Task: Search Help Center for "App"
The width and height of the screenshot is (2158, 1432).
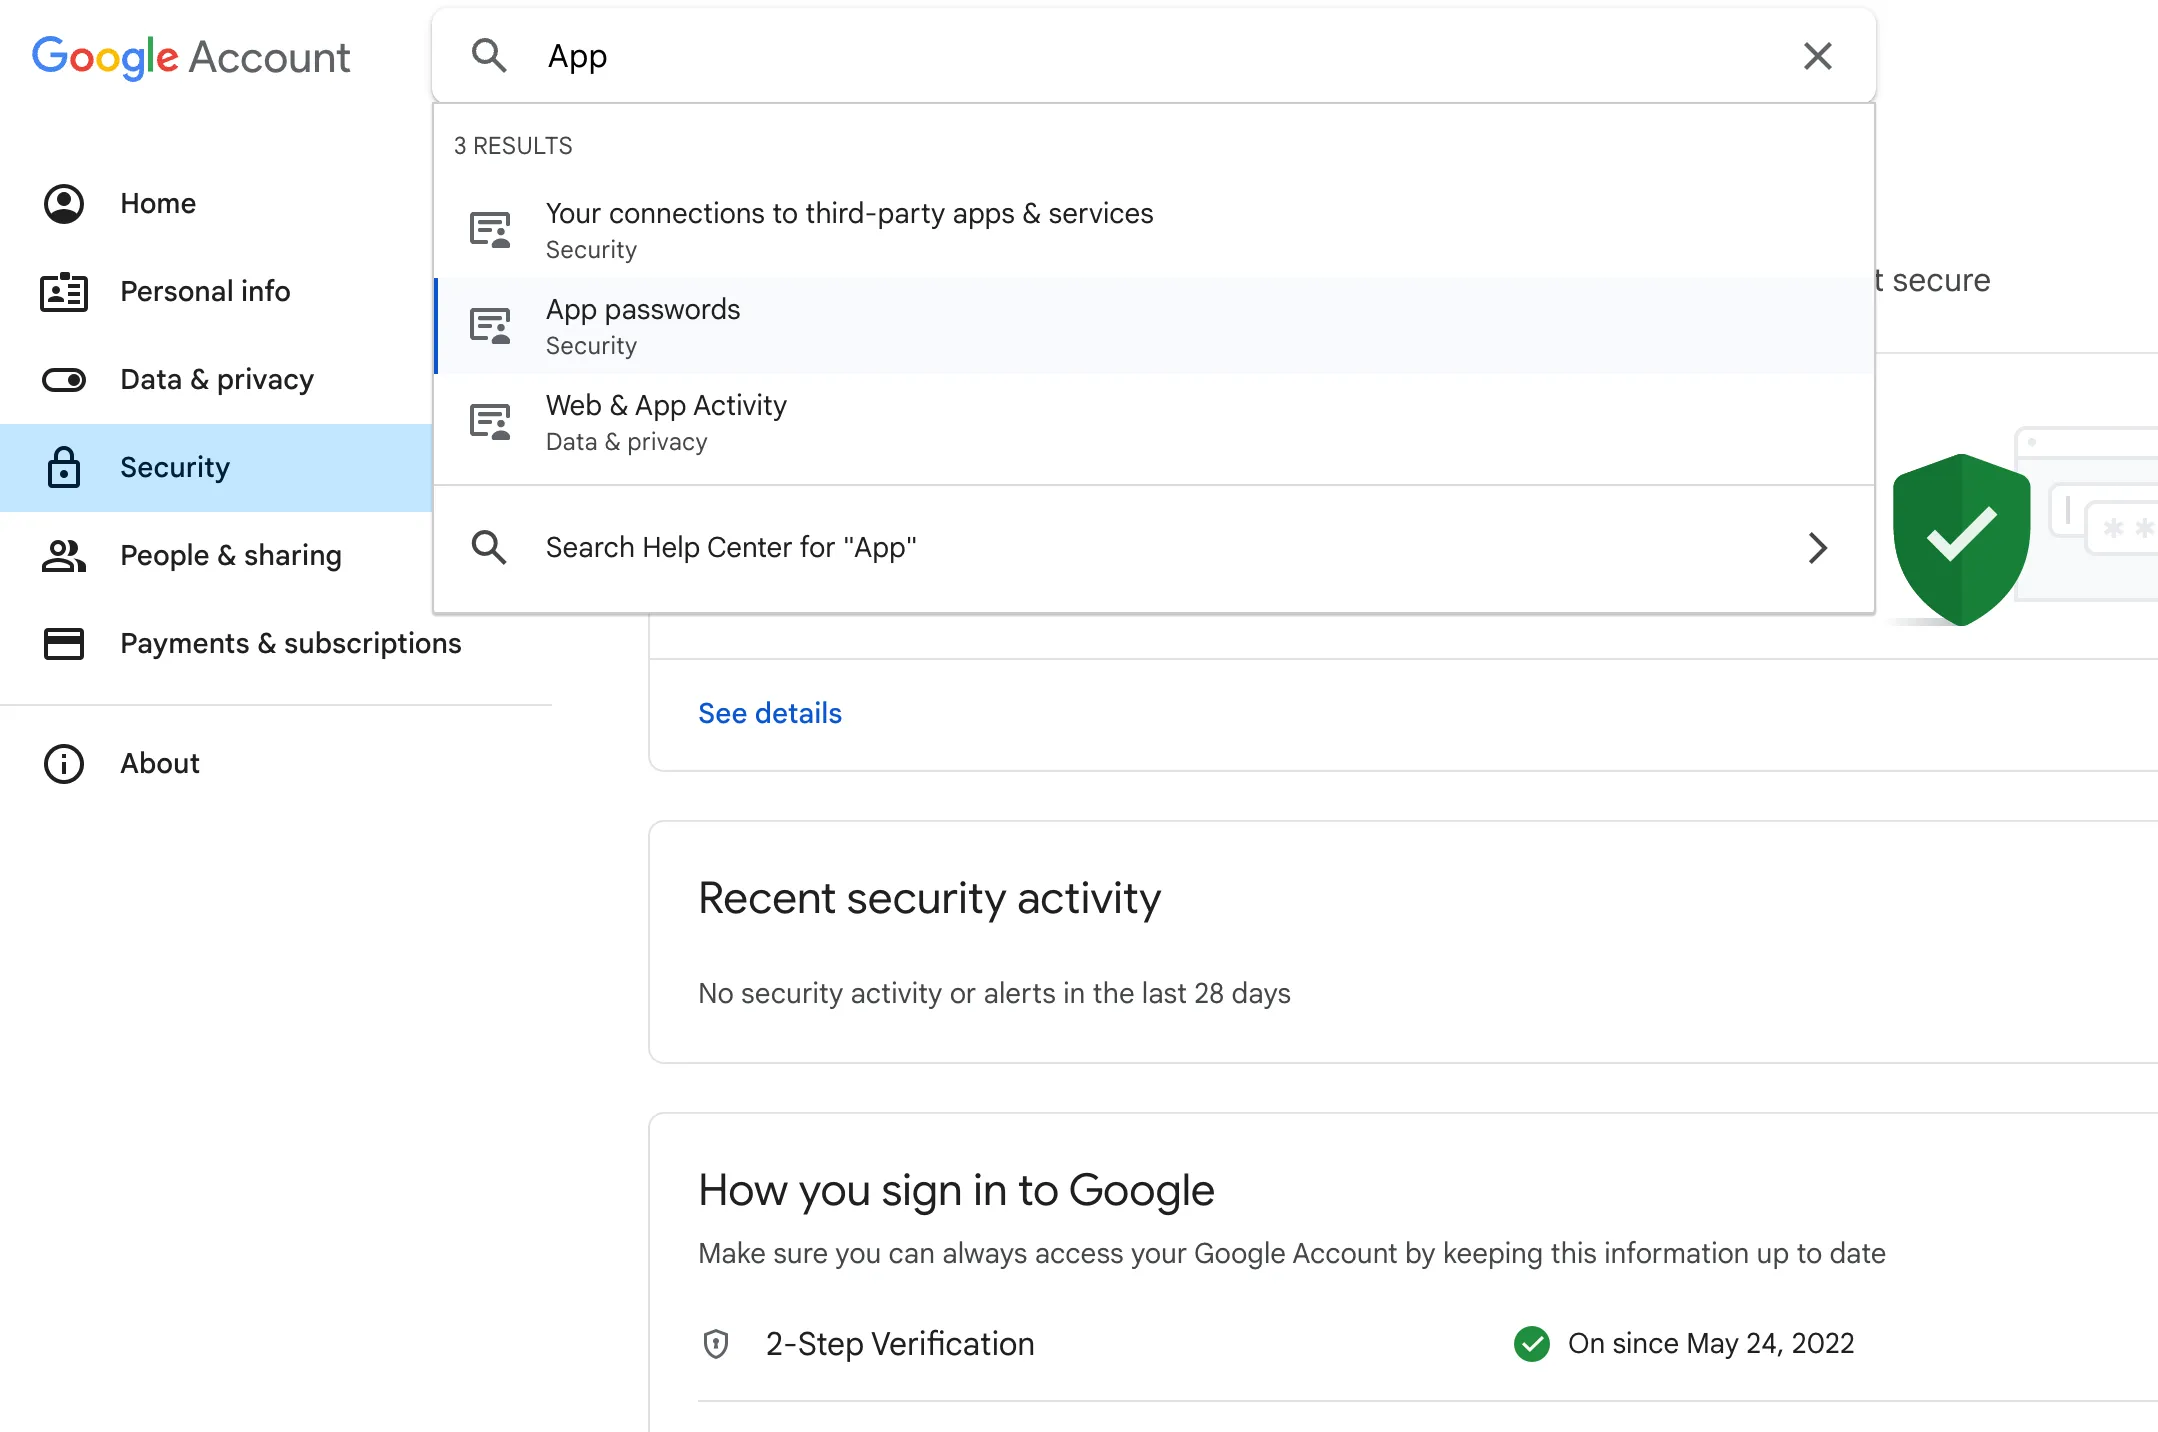Action: pyautogui.click(x=730, y=548)
